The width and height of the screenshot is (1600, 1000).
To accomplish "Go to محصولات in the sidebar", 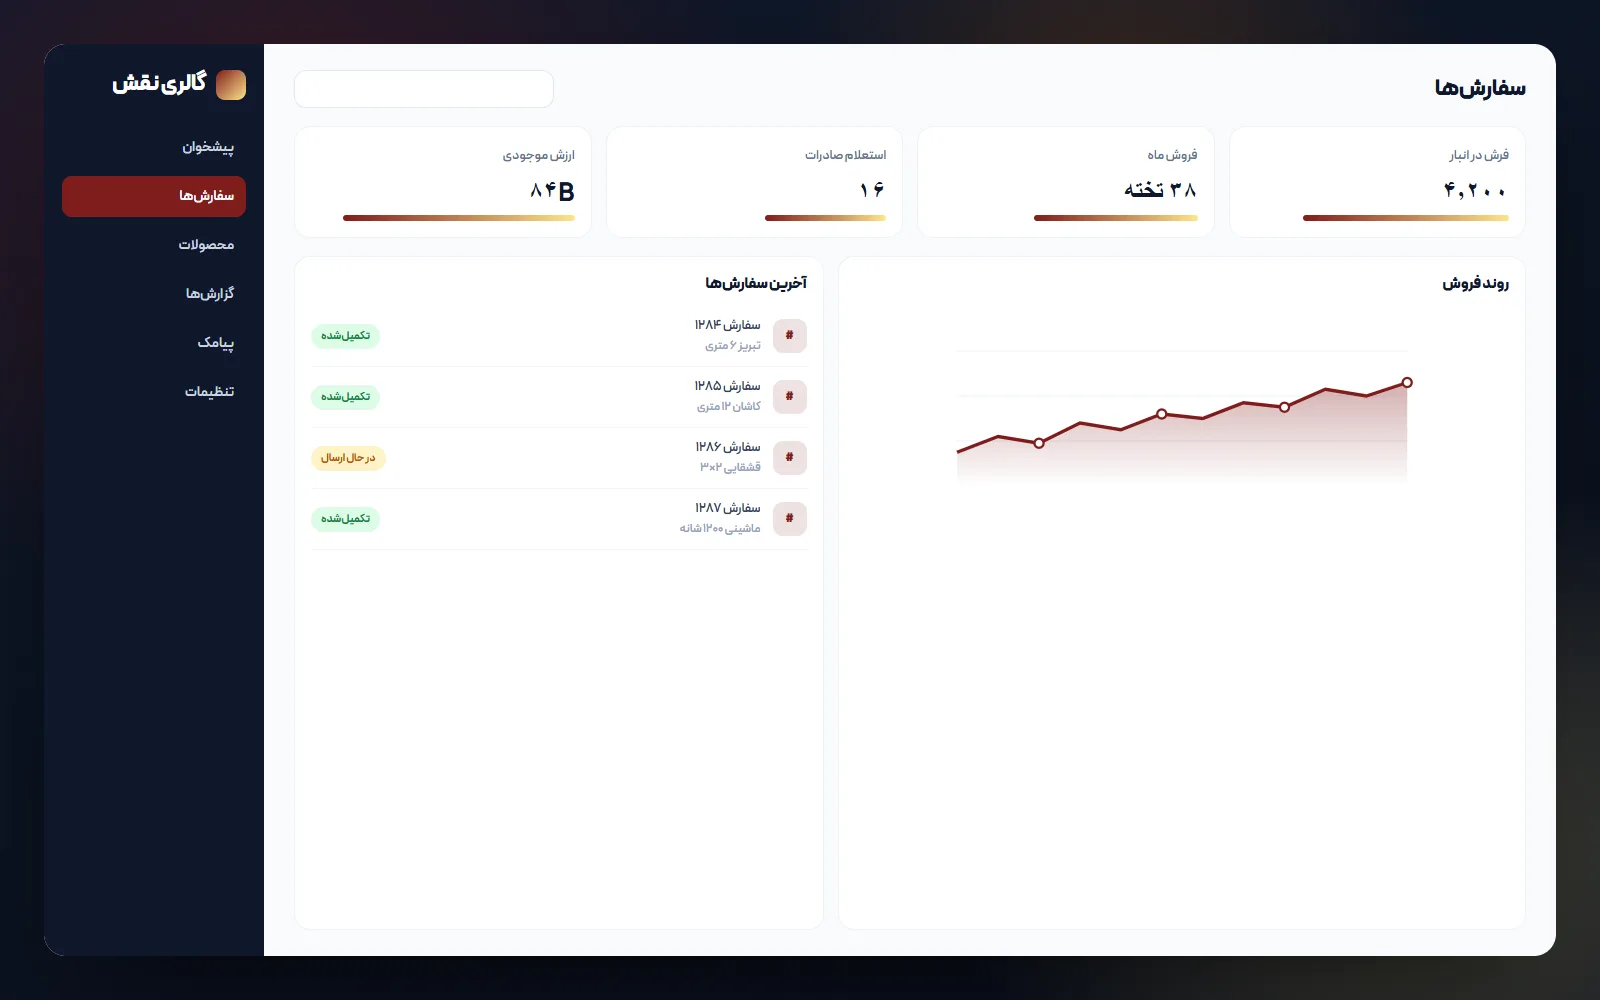I will click(154, 245).
